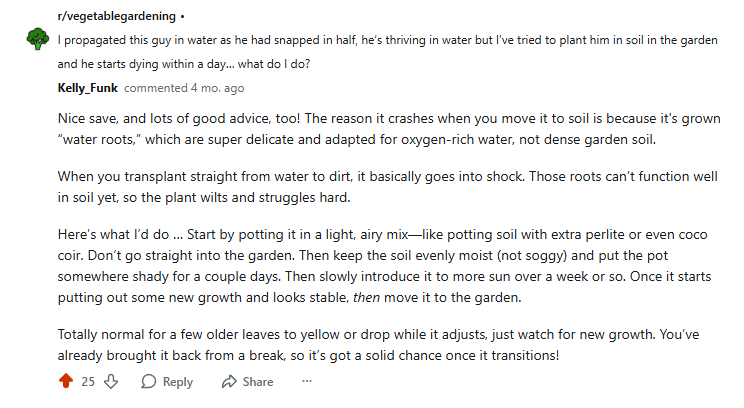Click the Share arrow icon
The width and height of the screenshot is (744, 408).
(228, 381)
